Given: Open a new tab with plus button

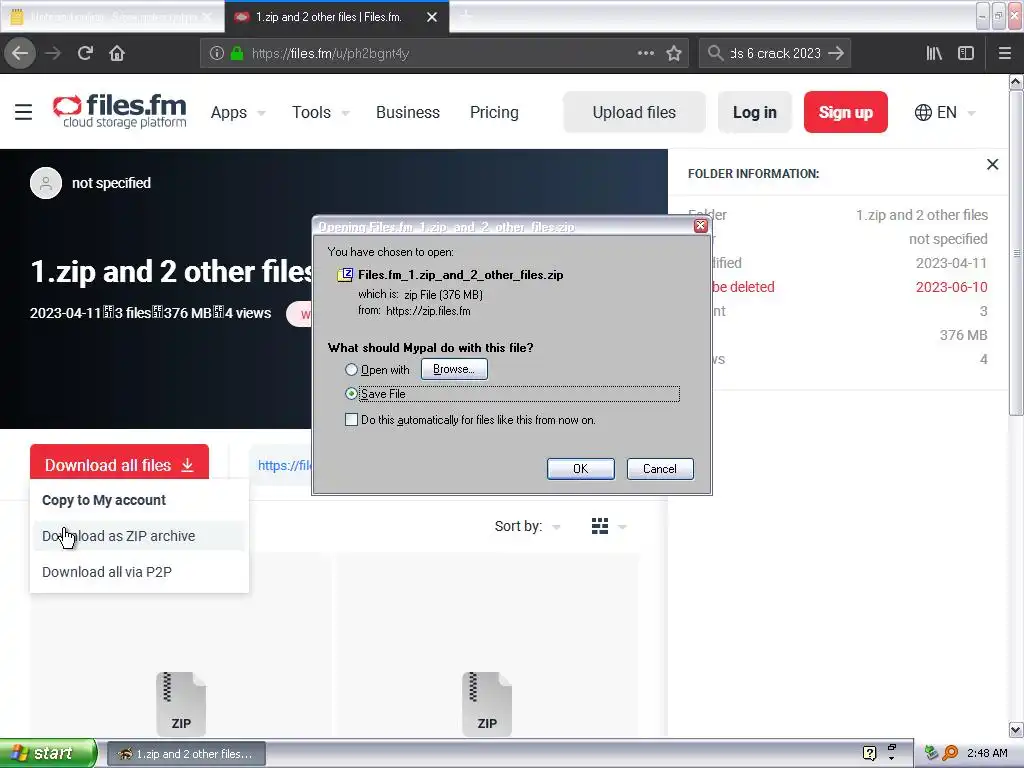Looking at the screenshot, I should coord(466,15).
